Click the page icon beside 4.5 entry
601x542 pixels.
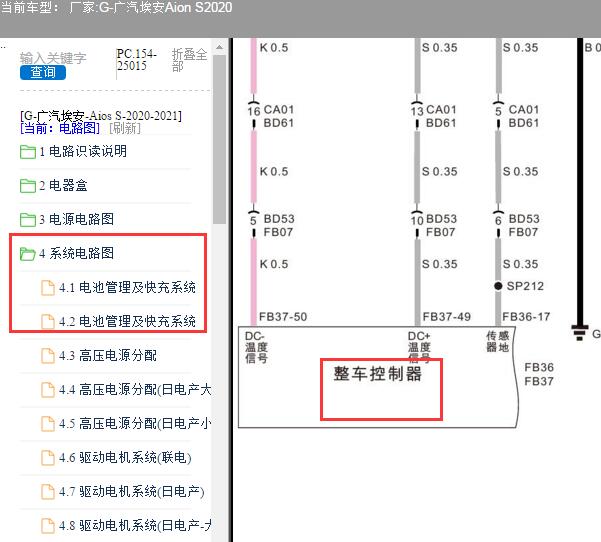point(48,424)
